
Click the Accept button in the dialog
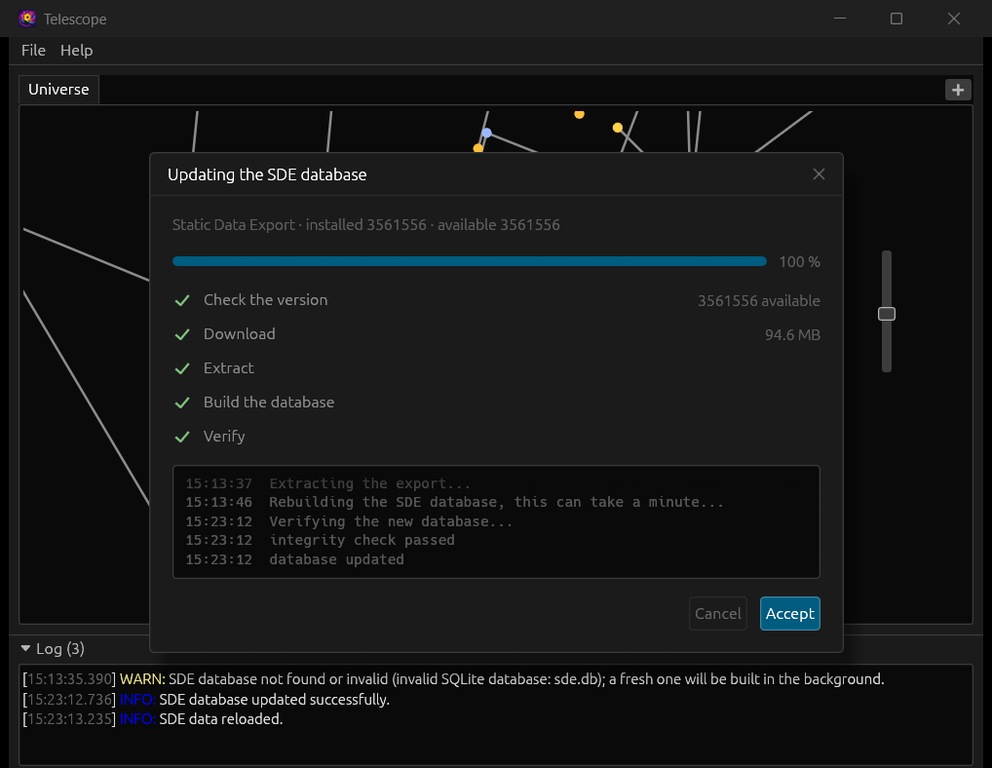tap(790, 614)
